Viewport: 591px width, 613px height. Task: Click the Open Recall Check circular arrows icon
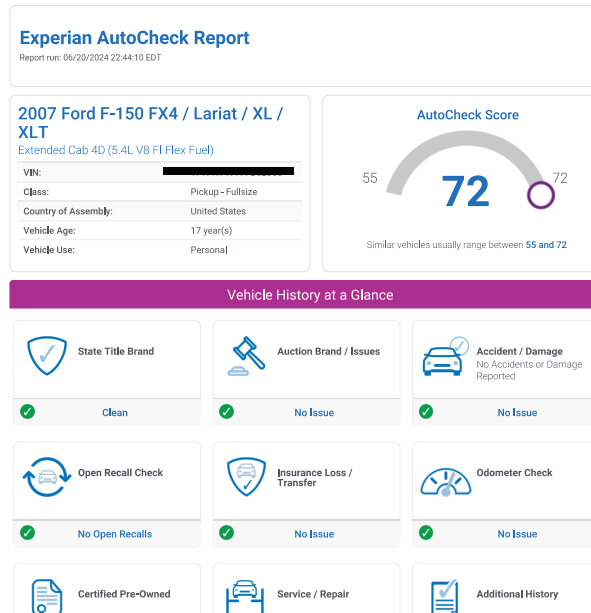coord(47,477)
